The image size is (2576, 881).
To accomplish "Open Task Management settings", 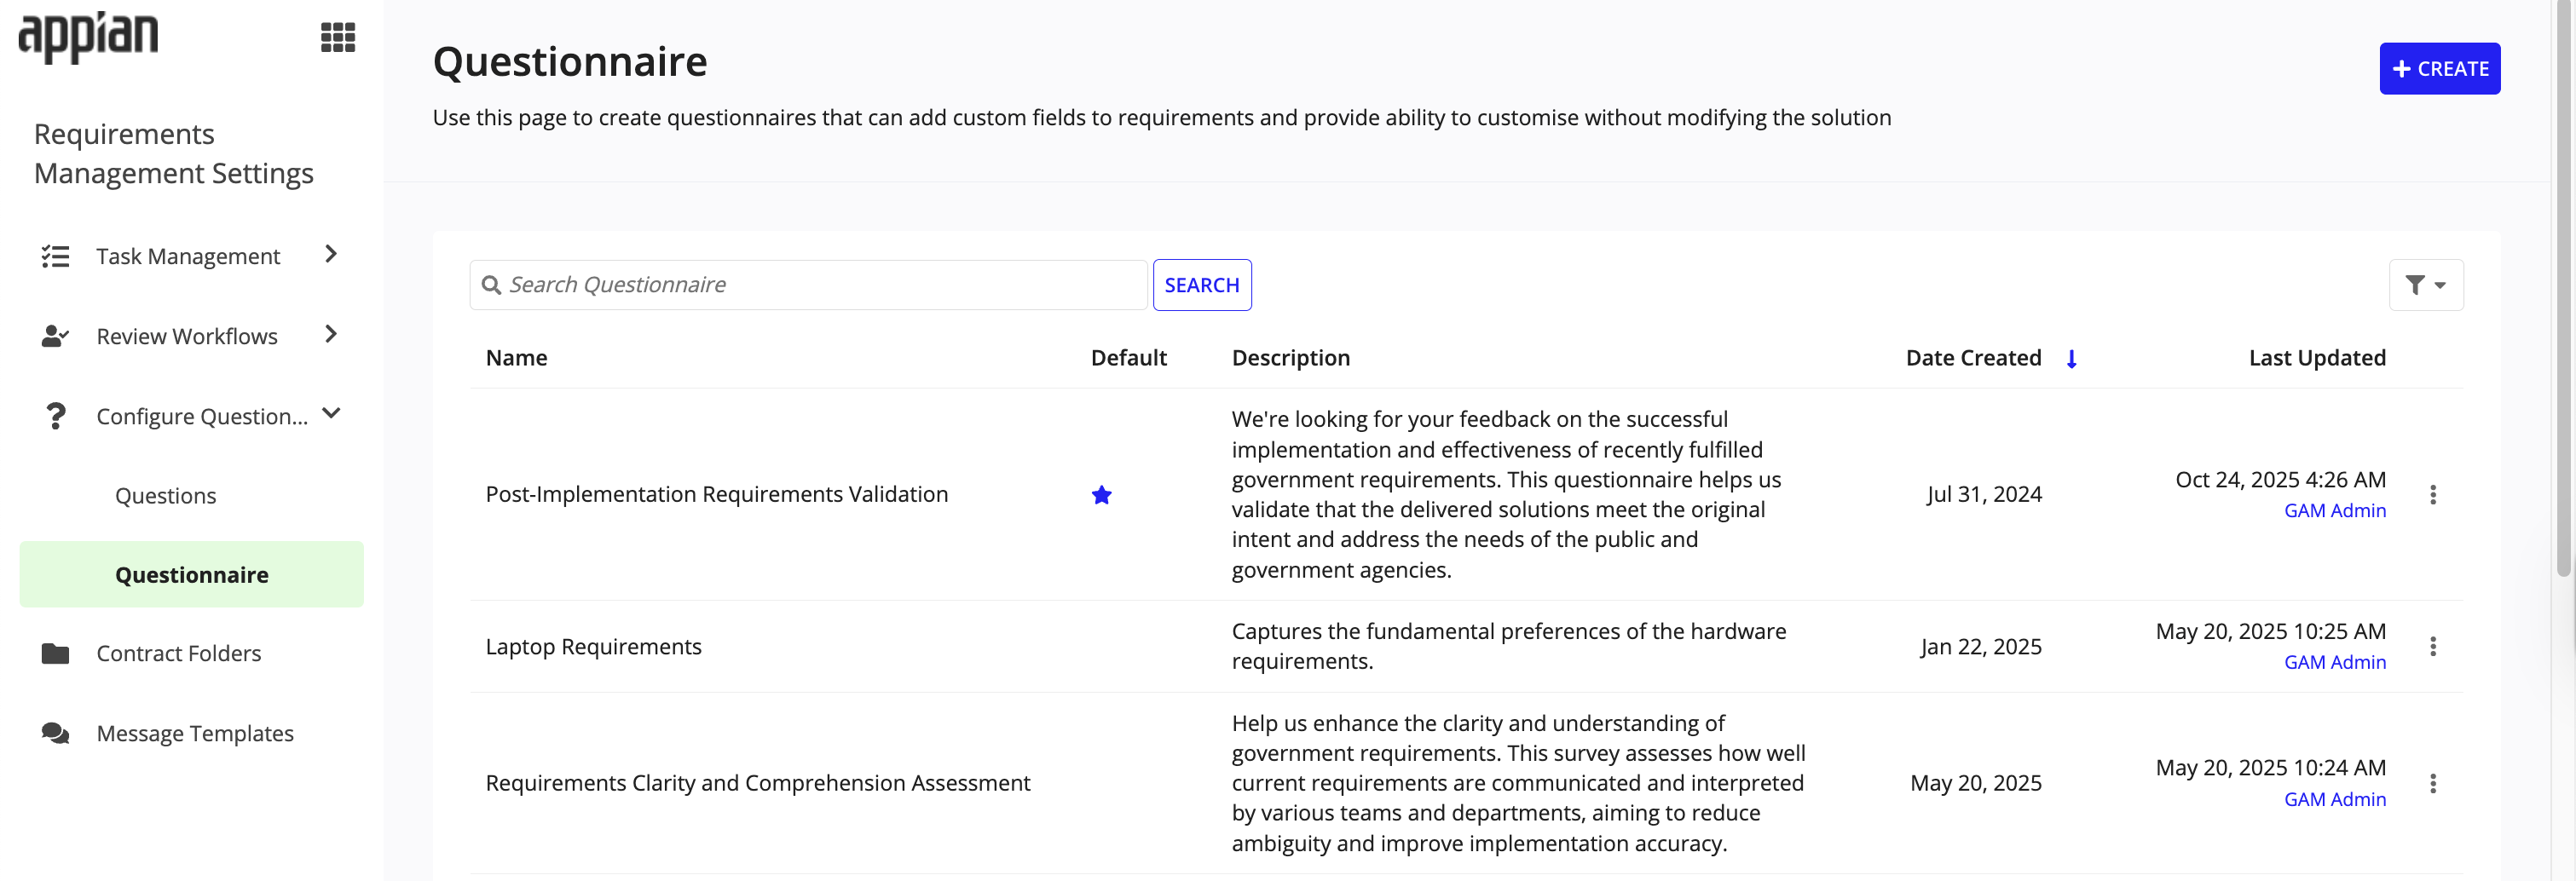I will (x=188, y=257).
